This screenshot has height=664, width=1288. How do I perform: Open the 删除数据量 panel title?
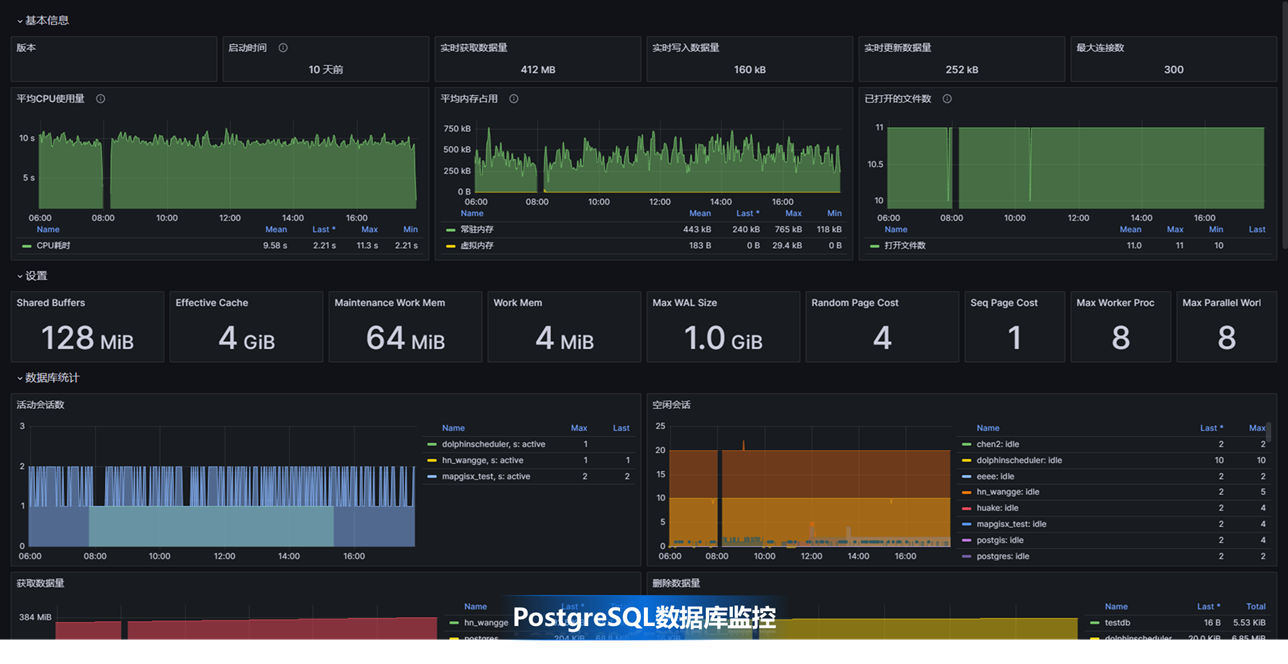(x=676, y=583)
